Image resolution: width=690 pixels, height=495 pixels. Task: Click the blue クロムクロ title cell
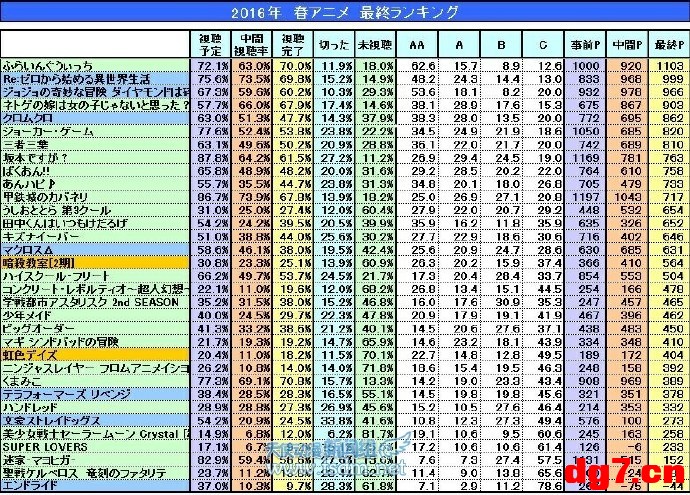[x=95, y=118]
